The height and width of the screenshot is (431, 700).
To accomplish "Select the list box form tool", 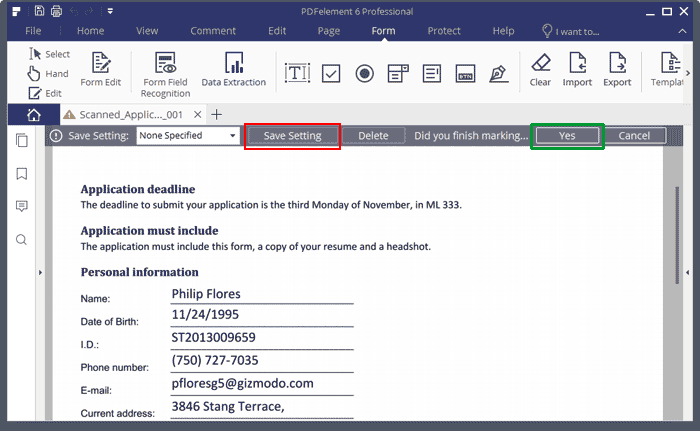I will point(432,73).
